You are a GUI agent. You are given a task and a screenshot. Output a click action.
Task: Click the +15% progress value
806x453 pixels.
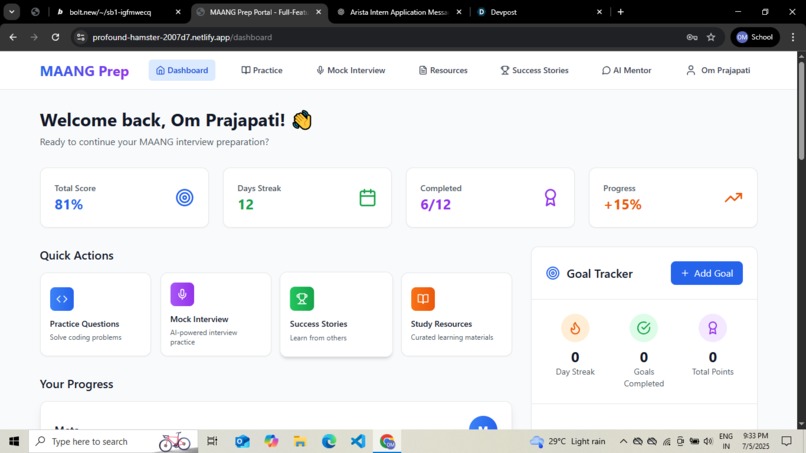point(622,205)
